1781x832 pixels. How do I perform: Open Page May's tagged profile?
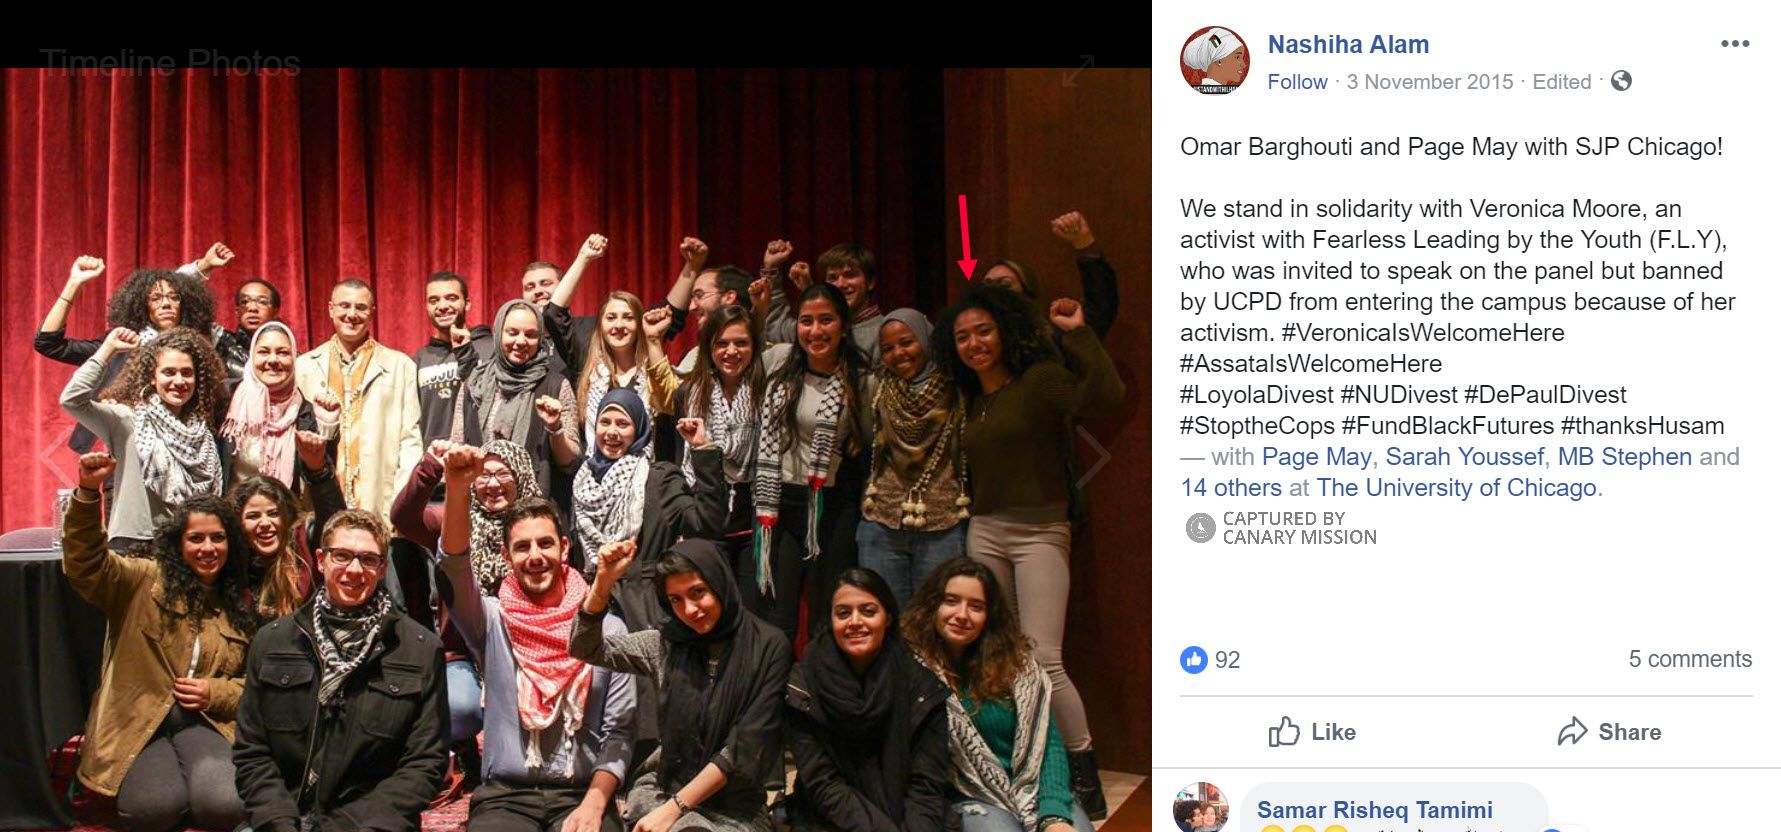[x=1316, y=457]
